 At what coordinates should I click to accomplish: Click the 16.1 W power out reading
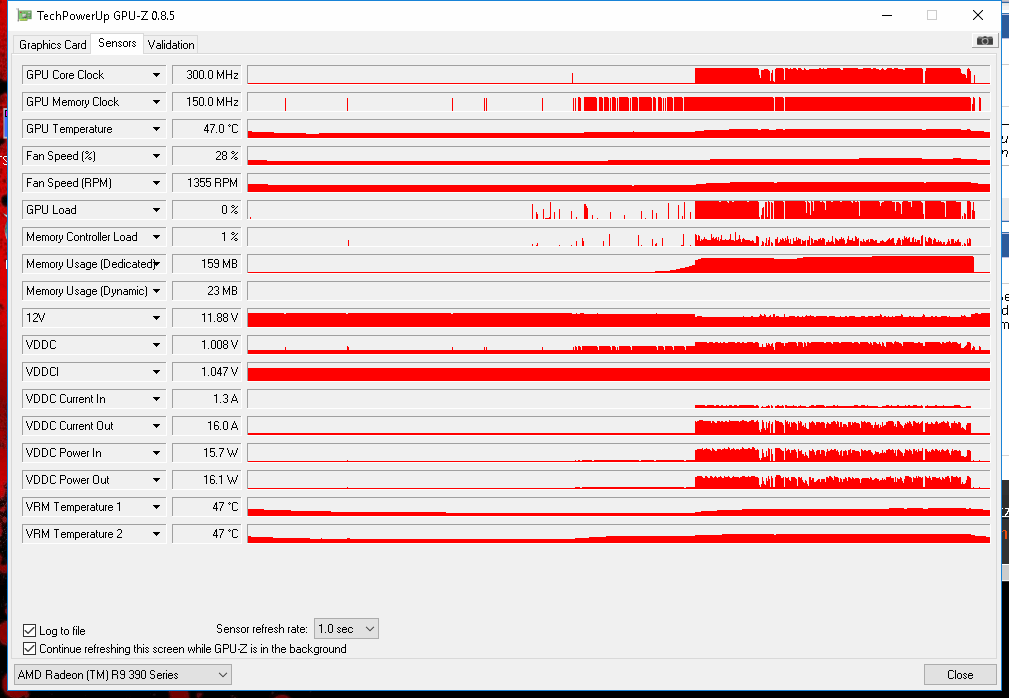[x=207, y=480]
